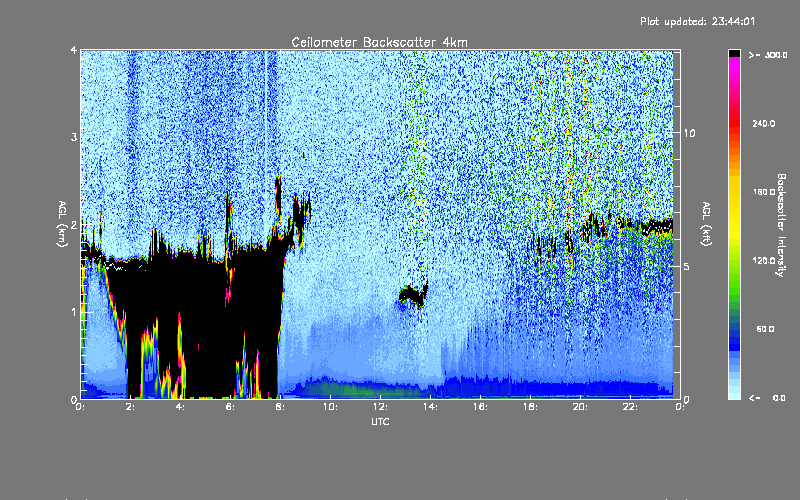The image size is (800, 500).
Task: Click the '22:' UTC tick label
Action: click(630, 407)
